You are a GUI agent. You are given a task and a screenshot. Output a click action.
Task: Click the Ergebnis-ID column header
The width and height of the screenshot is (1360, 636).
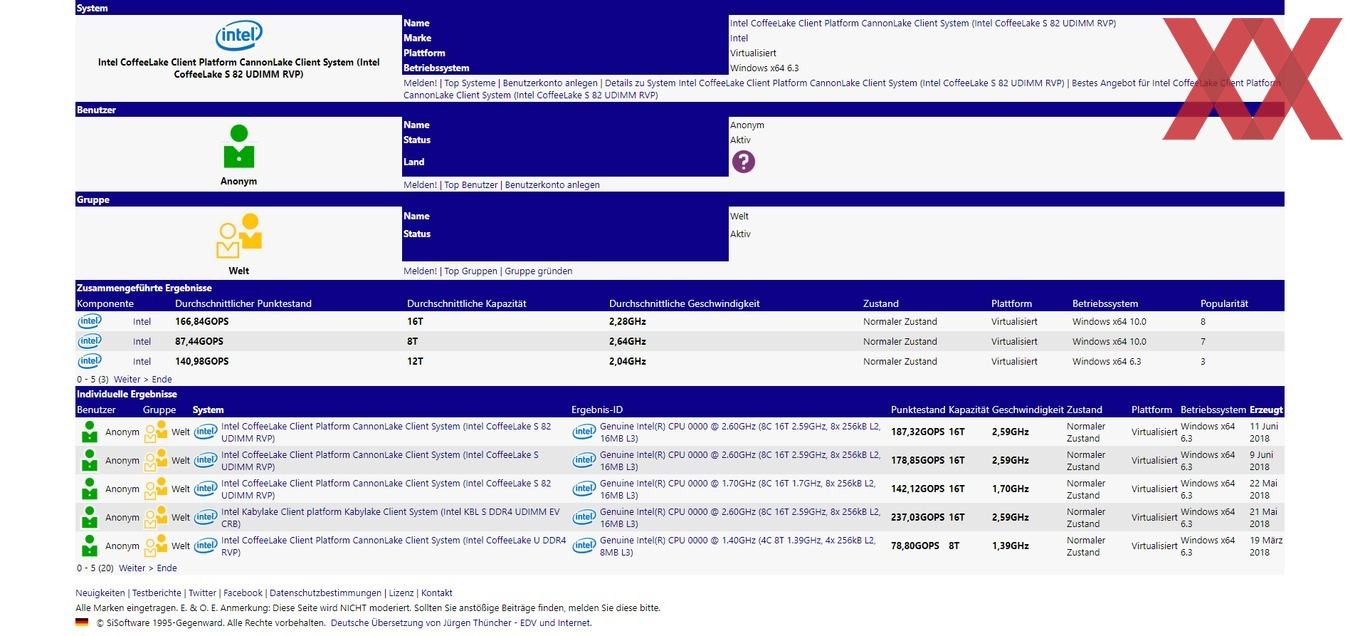coord(597,409)
